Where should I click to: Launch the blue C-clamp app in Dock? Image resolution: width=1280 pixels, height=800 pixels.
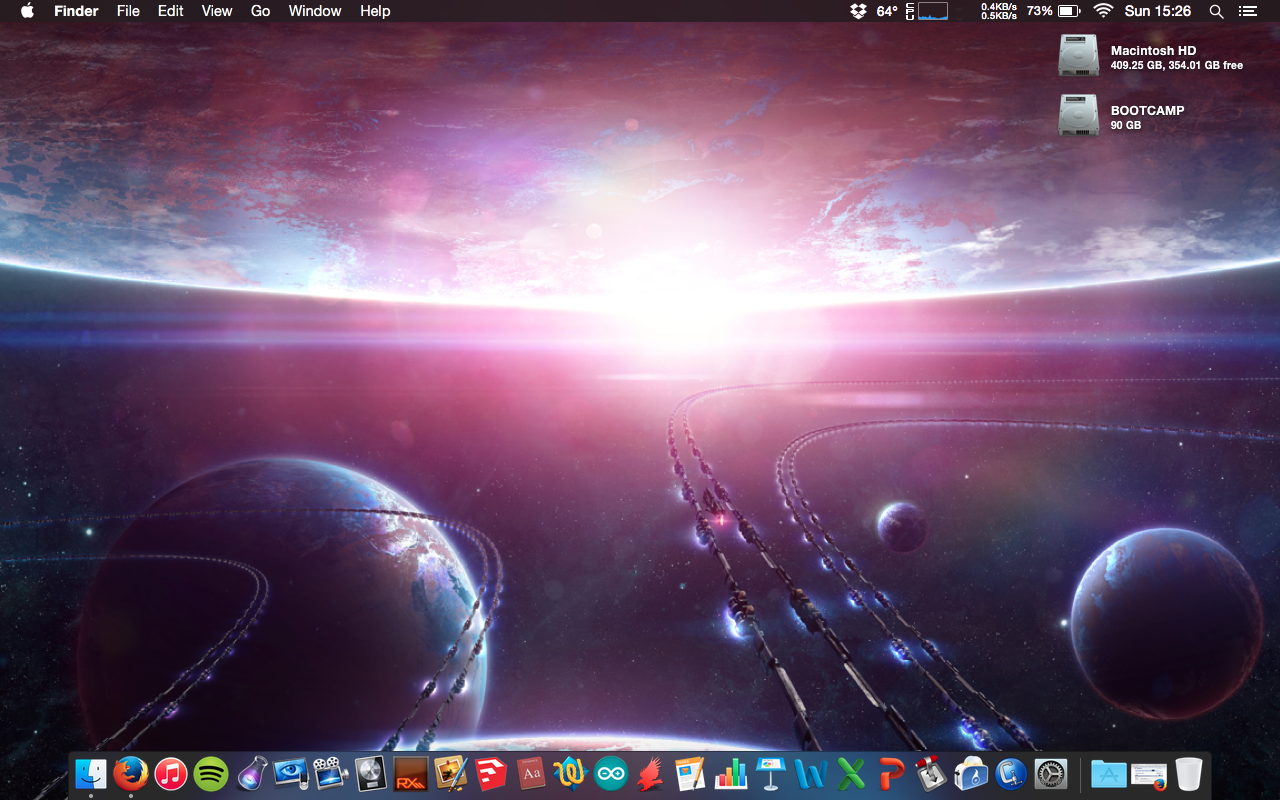1011,773
